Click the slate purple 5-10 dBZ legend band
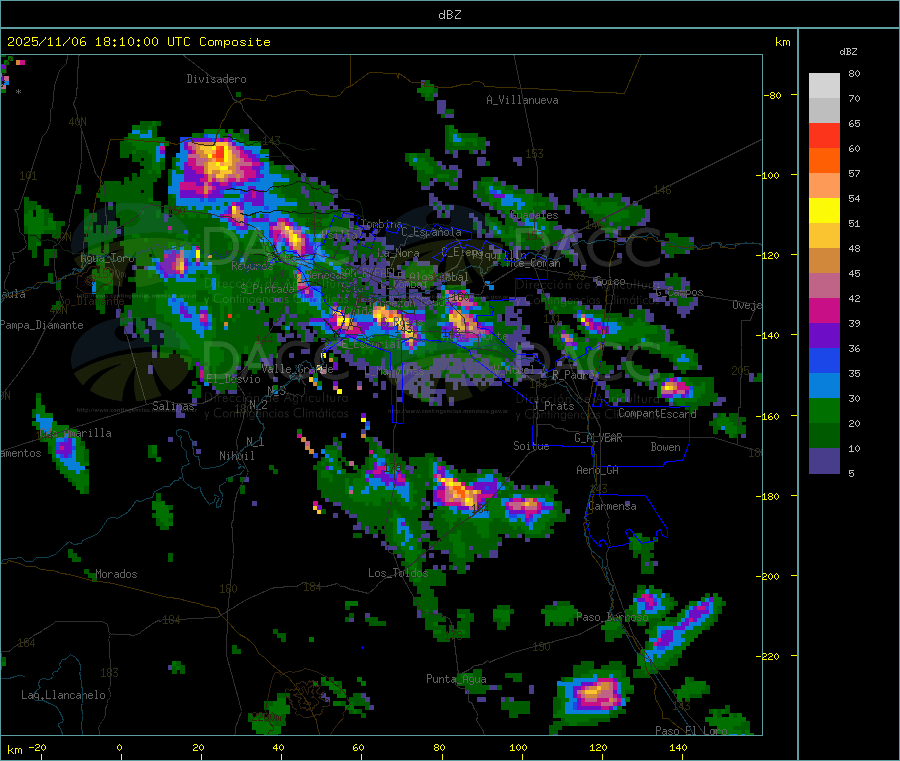The image size is (900, 761). [824, 461]
